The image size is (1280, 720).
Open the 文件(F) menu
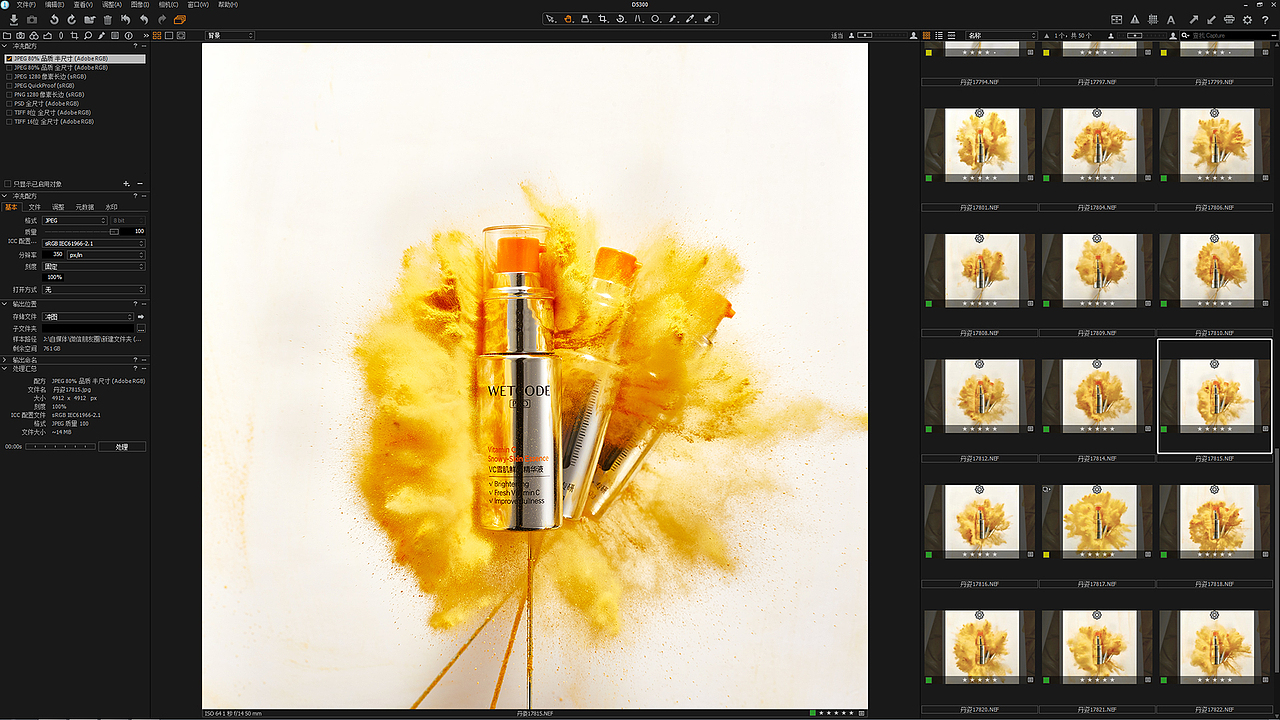[x=26, y=5]
